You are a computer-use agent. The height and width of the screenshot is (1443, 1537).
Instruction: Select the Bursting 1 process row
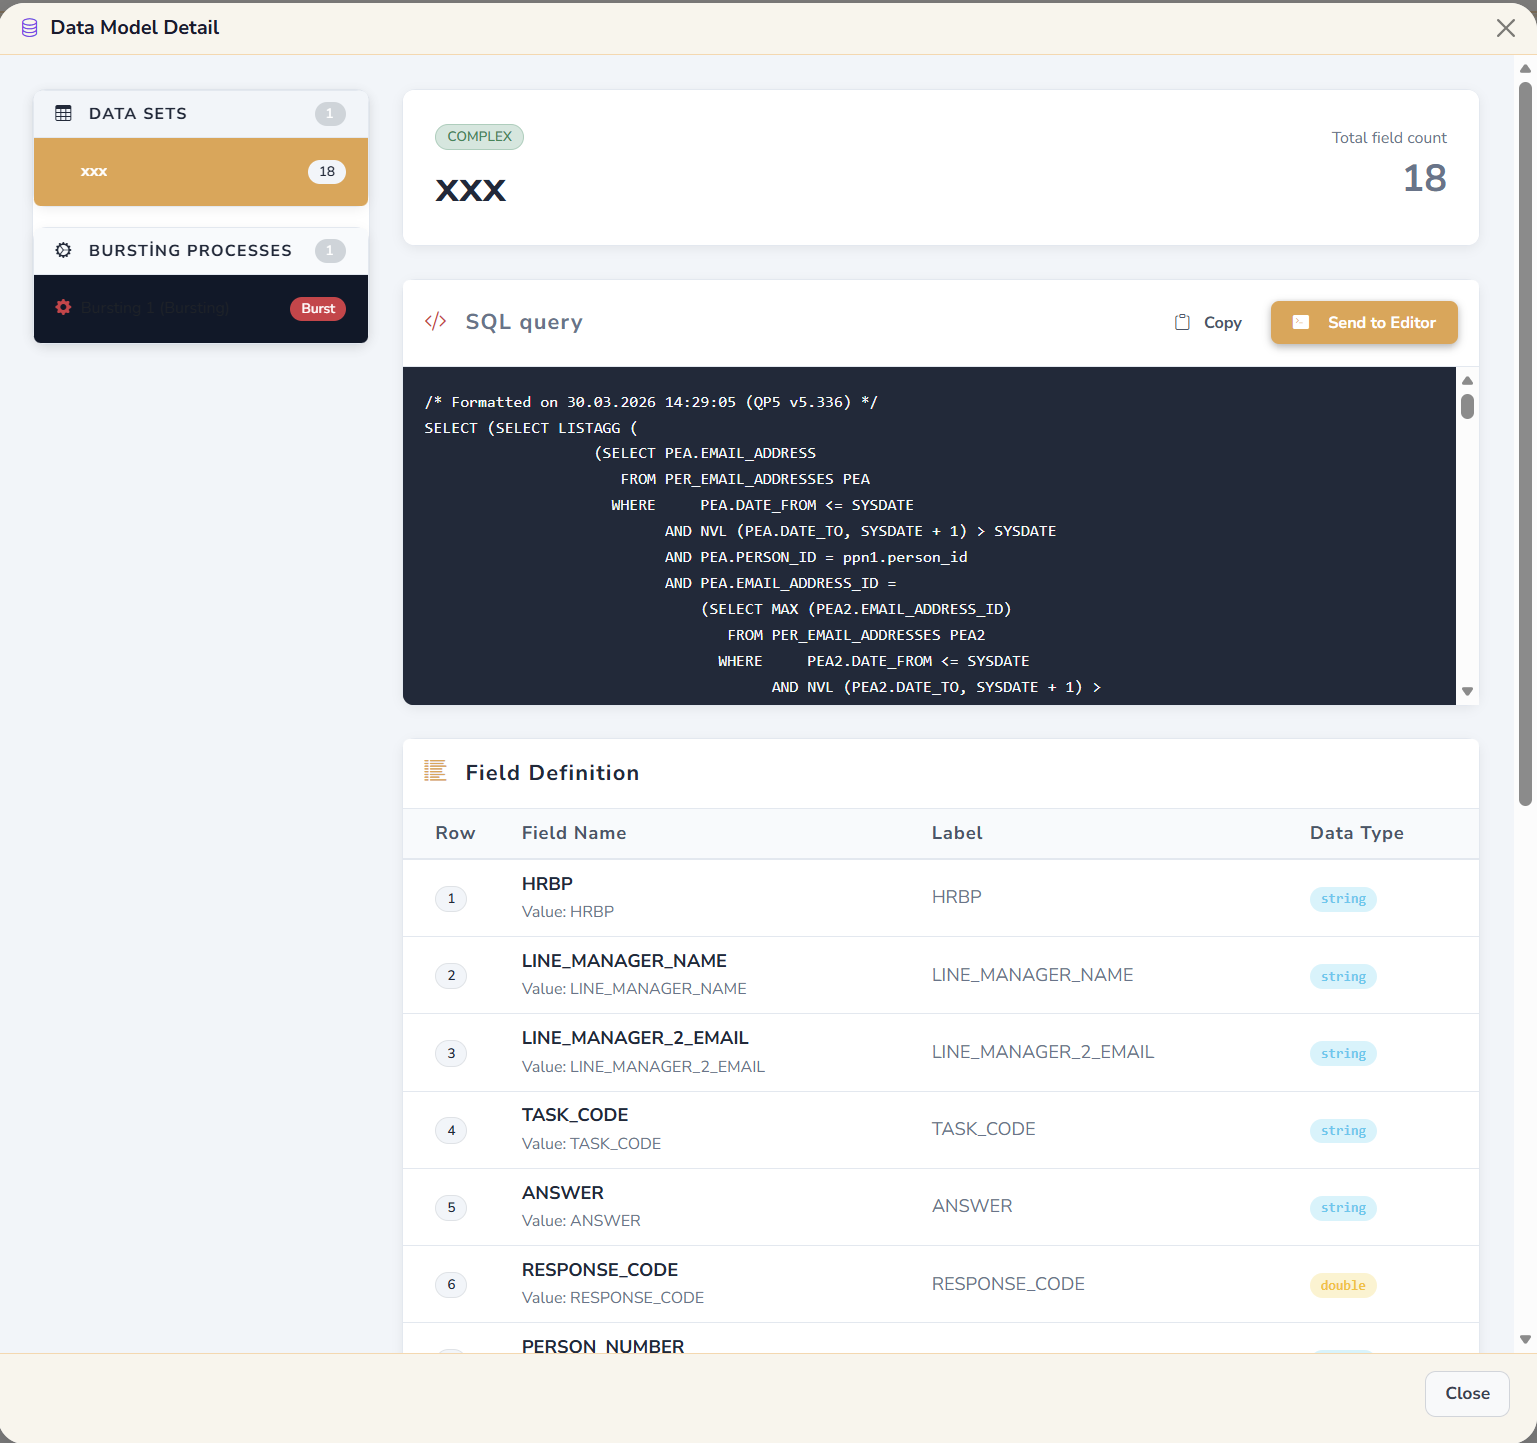click(x=201, y=309)
